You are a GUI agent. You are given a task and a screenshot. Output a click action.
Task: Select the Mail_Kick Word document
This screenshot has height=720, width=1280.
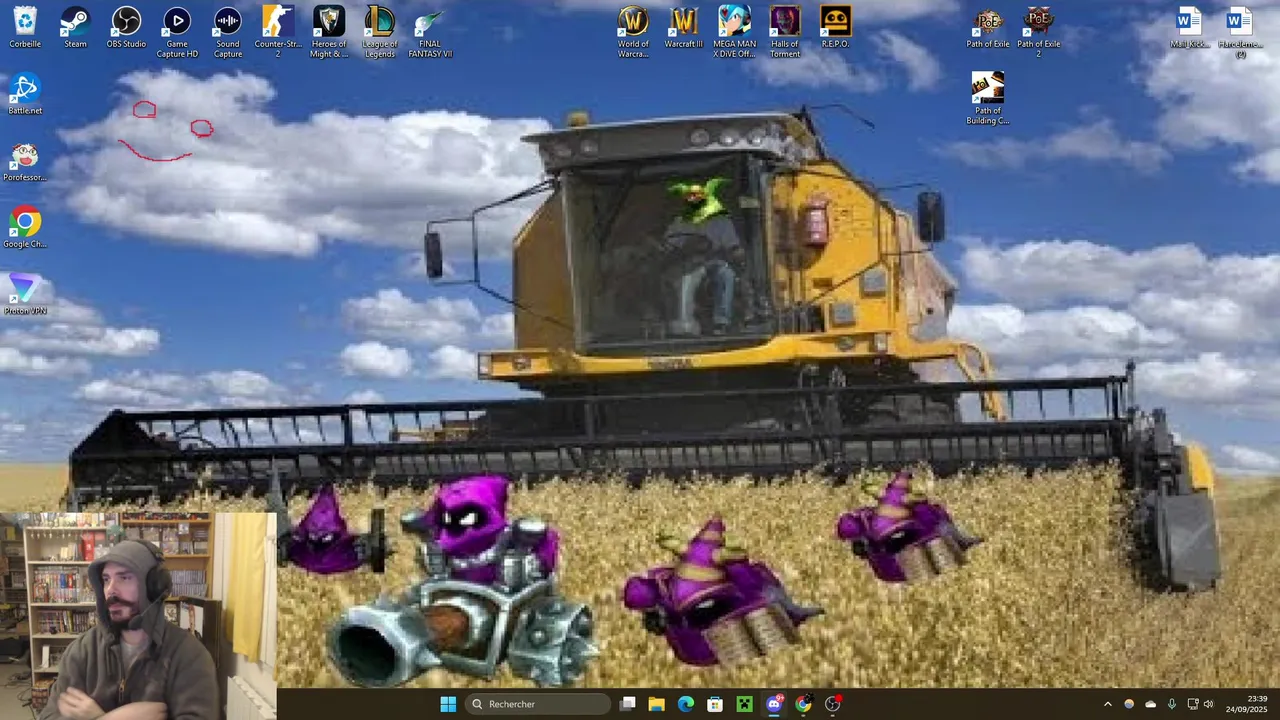point(1189,27)
